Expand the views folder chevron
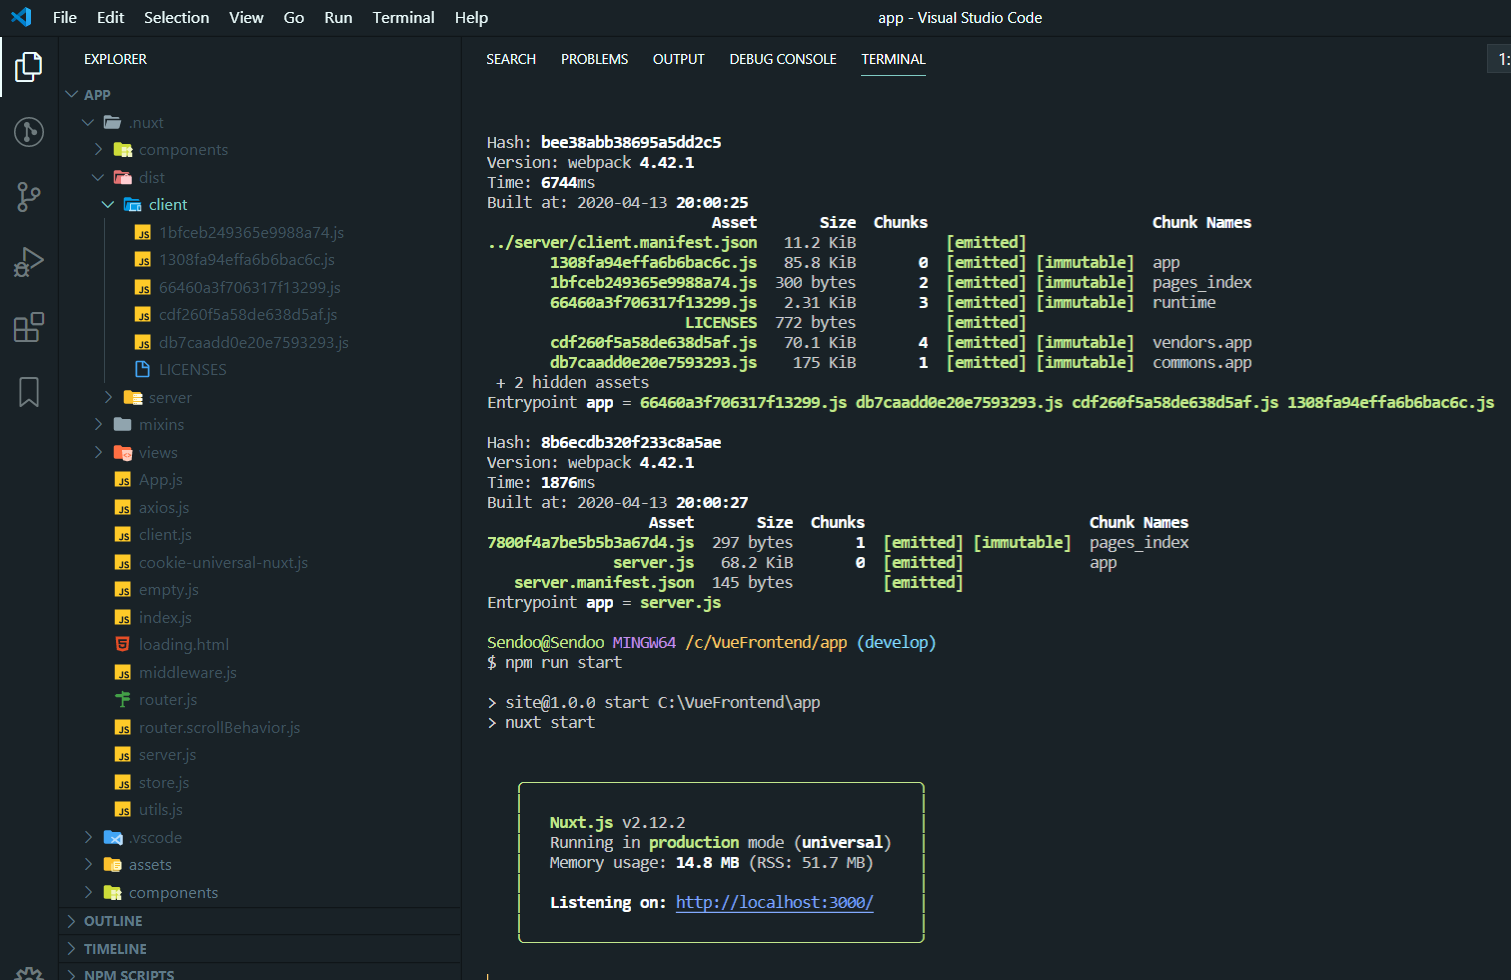Screen dimensions: 1511x980 click(x=98, y=452)
